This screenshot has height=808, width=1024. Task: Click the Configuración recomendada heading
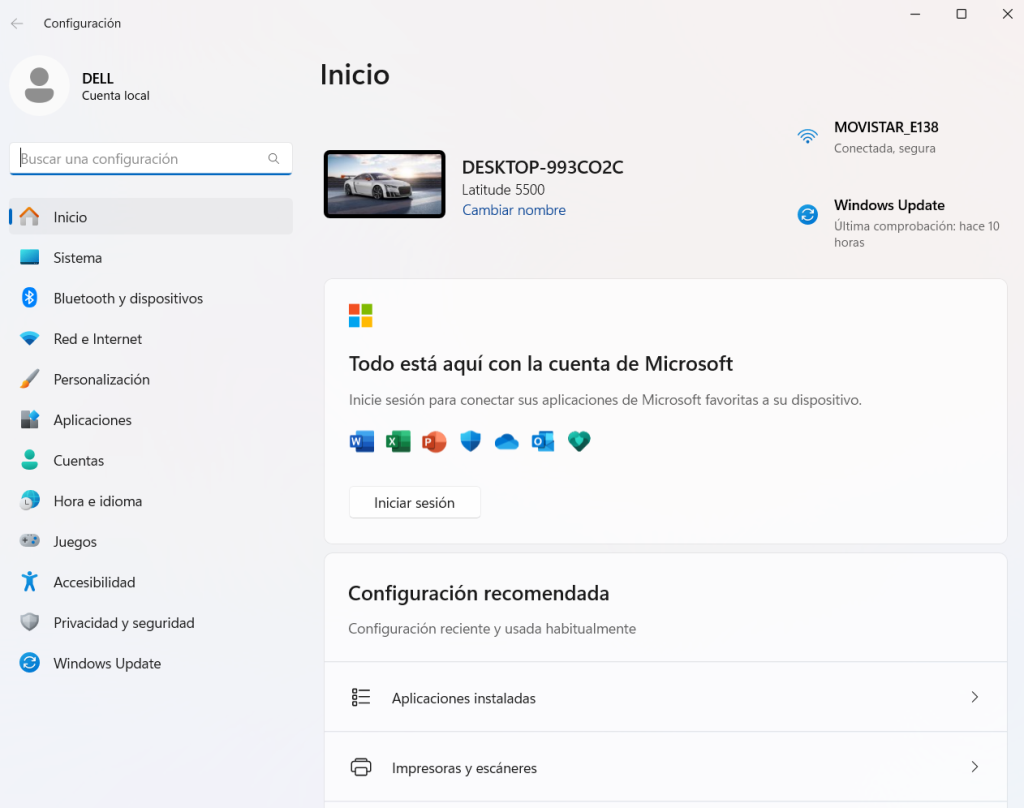[x=479, y=593]
